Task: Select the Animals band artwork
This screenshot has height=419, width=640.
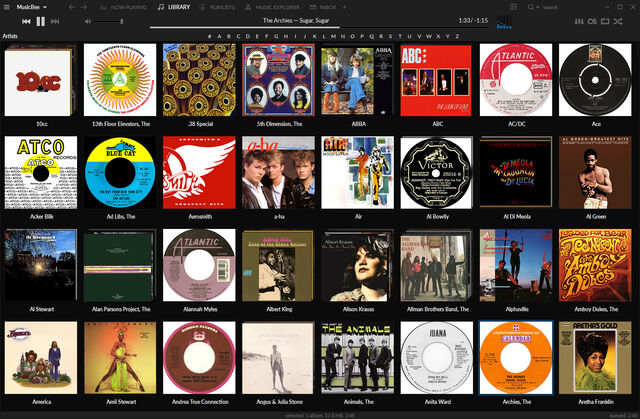Action: (x=358, y=358)
